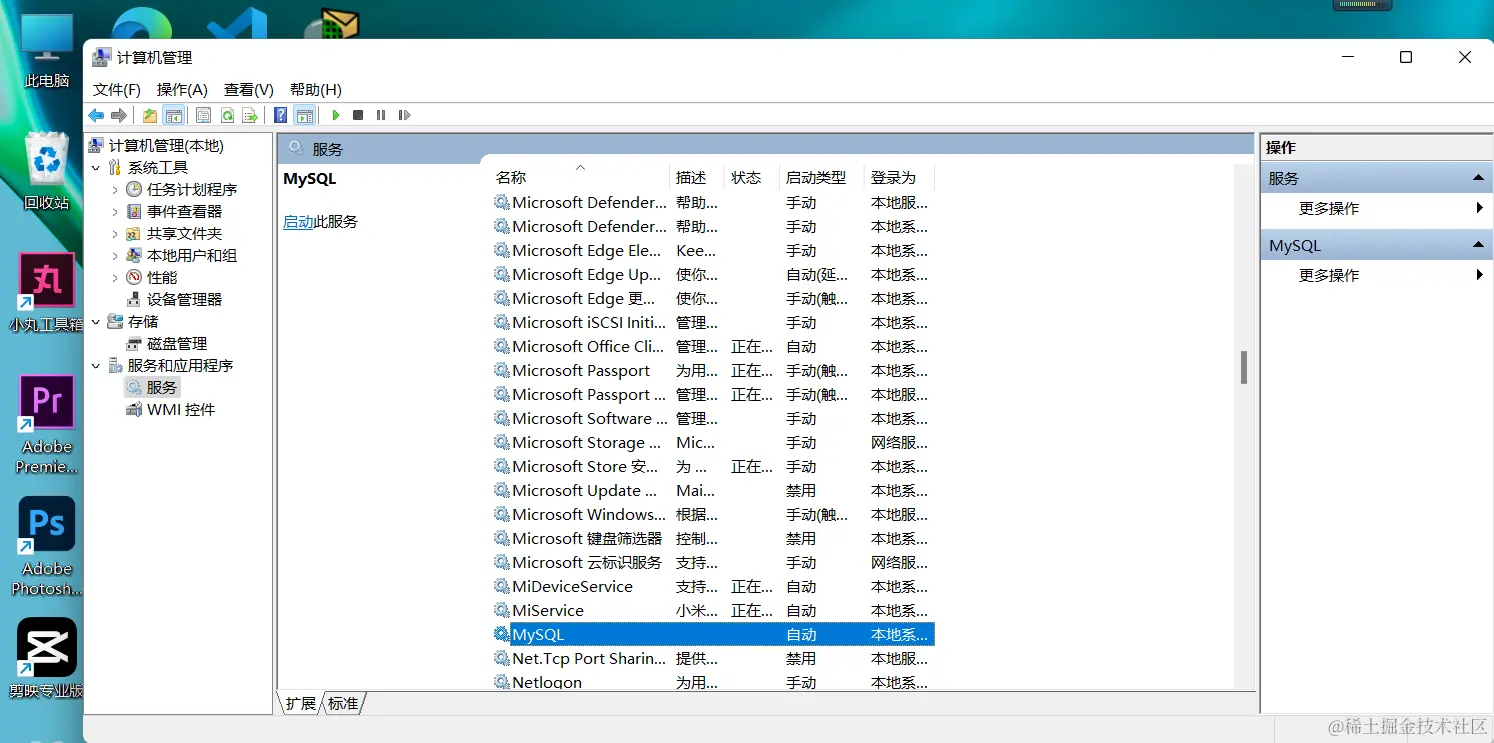Select the Microsoft iSCSI Initiator service row
Screen dimensions: 1494x743
point(713,323)
